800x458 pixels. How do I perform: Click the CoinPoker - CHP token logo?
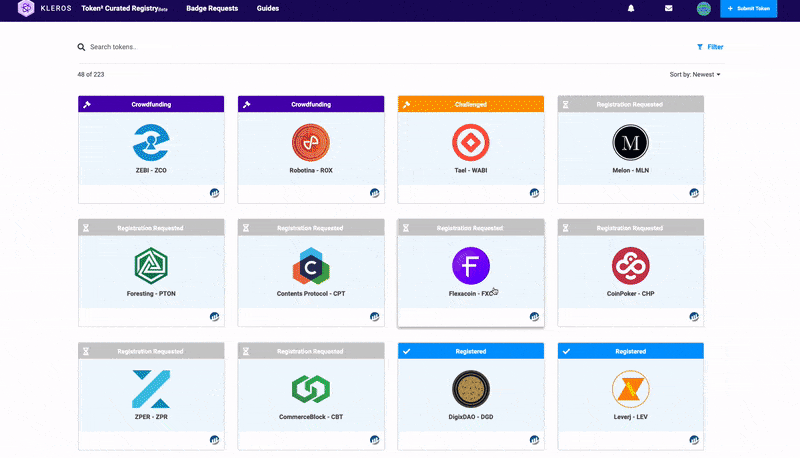(x=631, y=266)
